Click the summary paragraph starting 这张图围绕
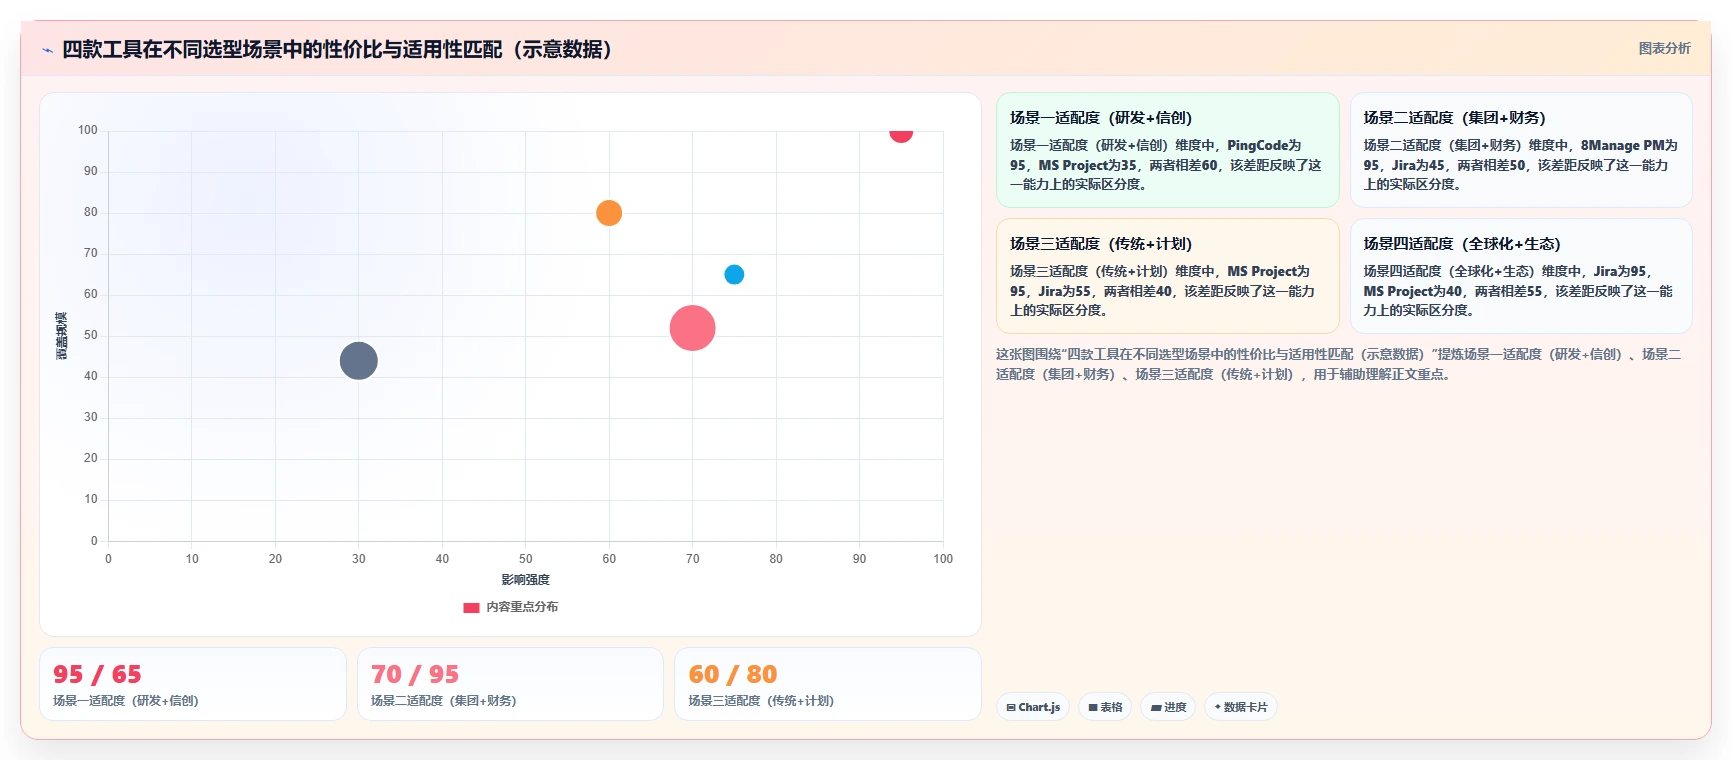The height and width of the screenshot is (760, 1732). point(1339,364)
